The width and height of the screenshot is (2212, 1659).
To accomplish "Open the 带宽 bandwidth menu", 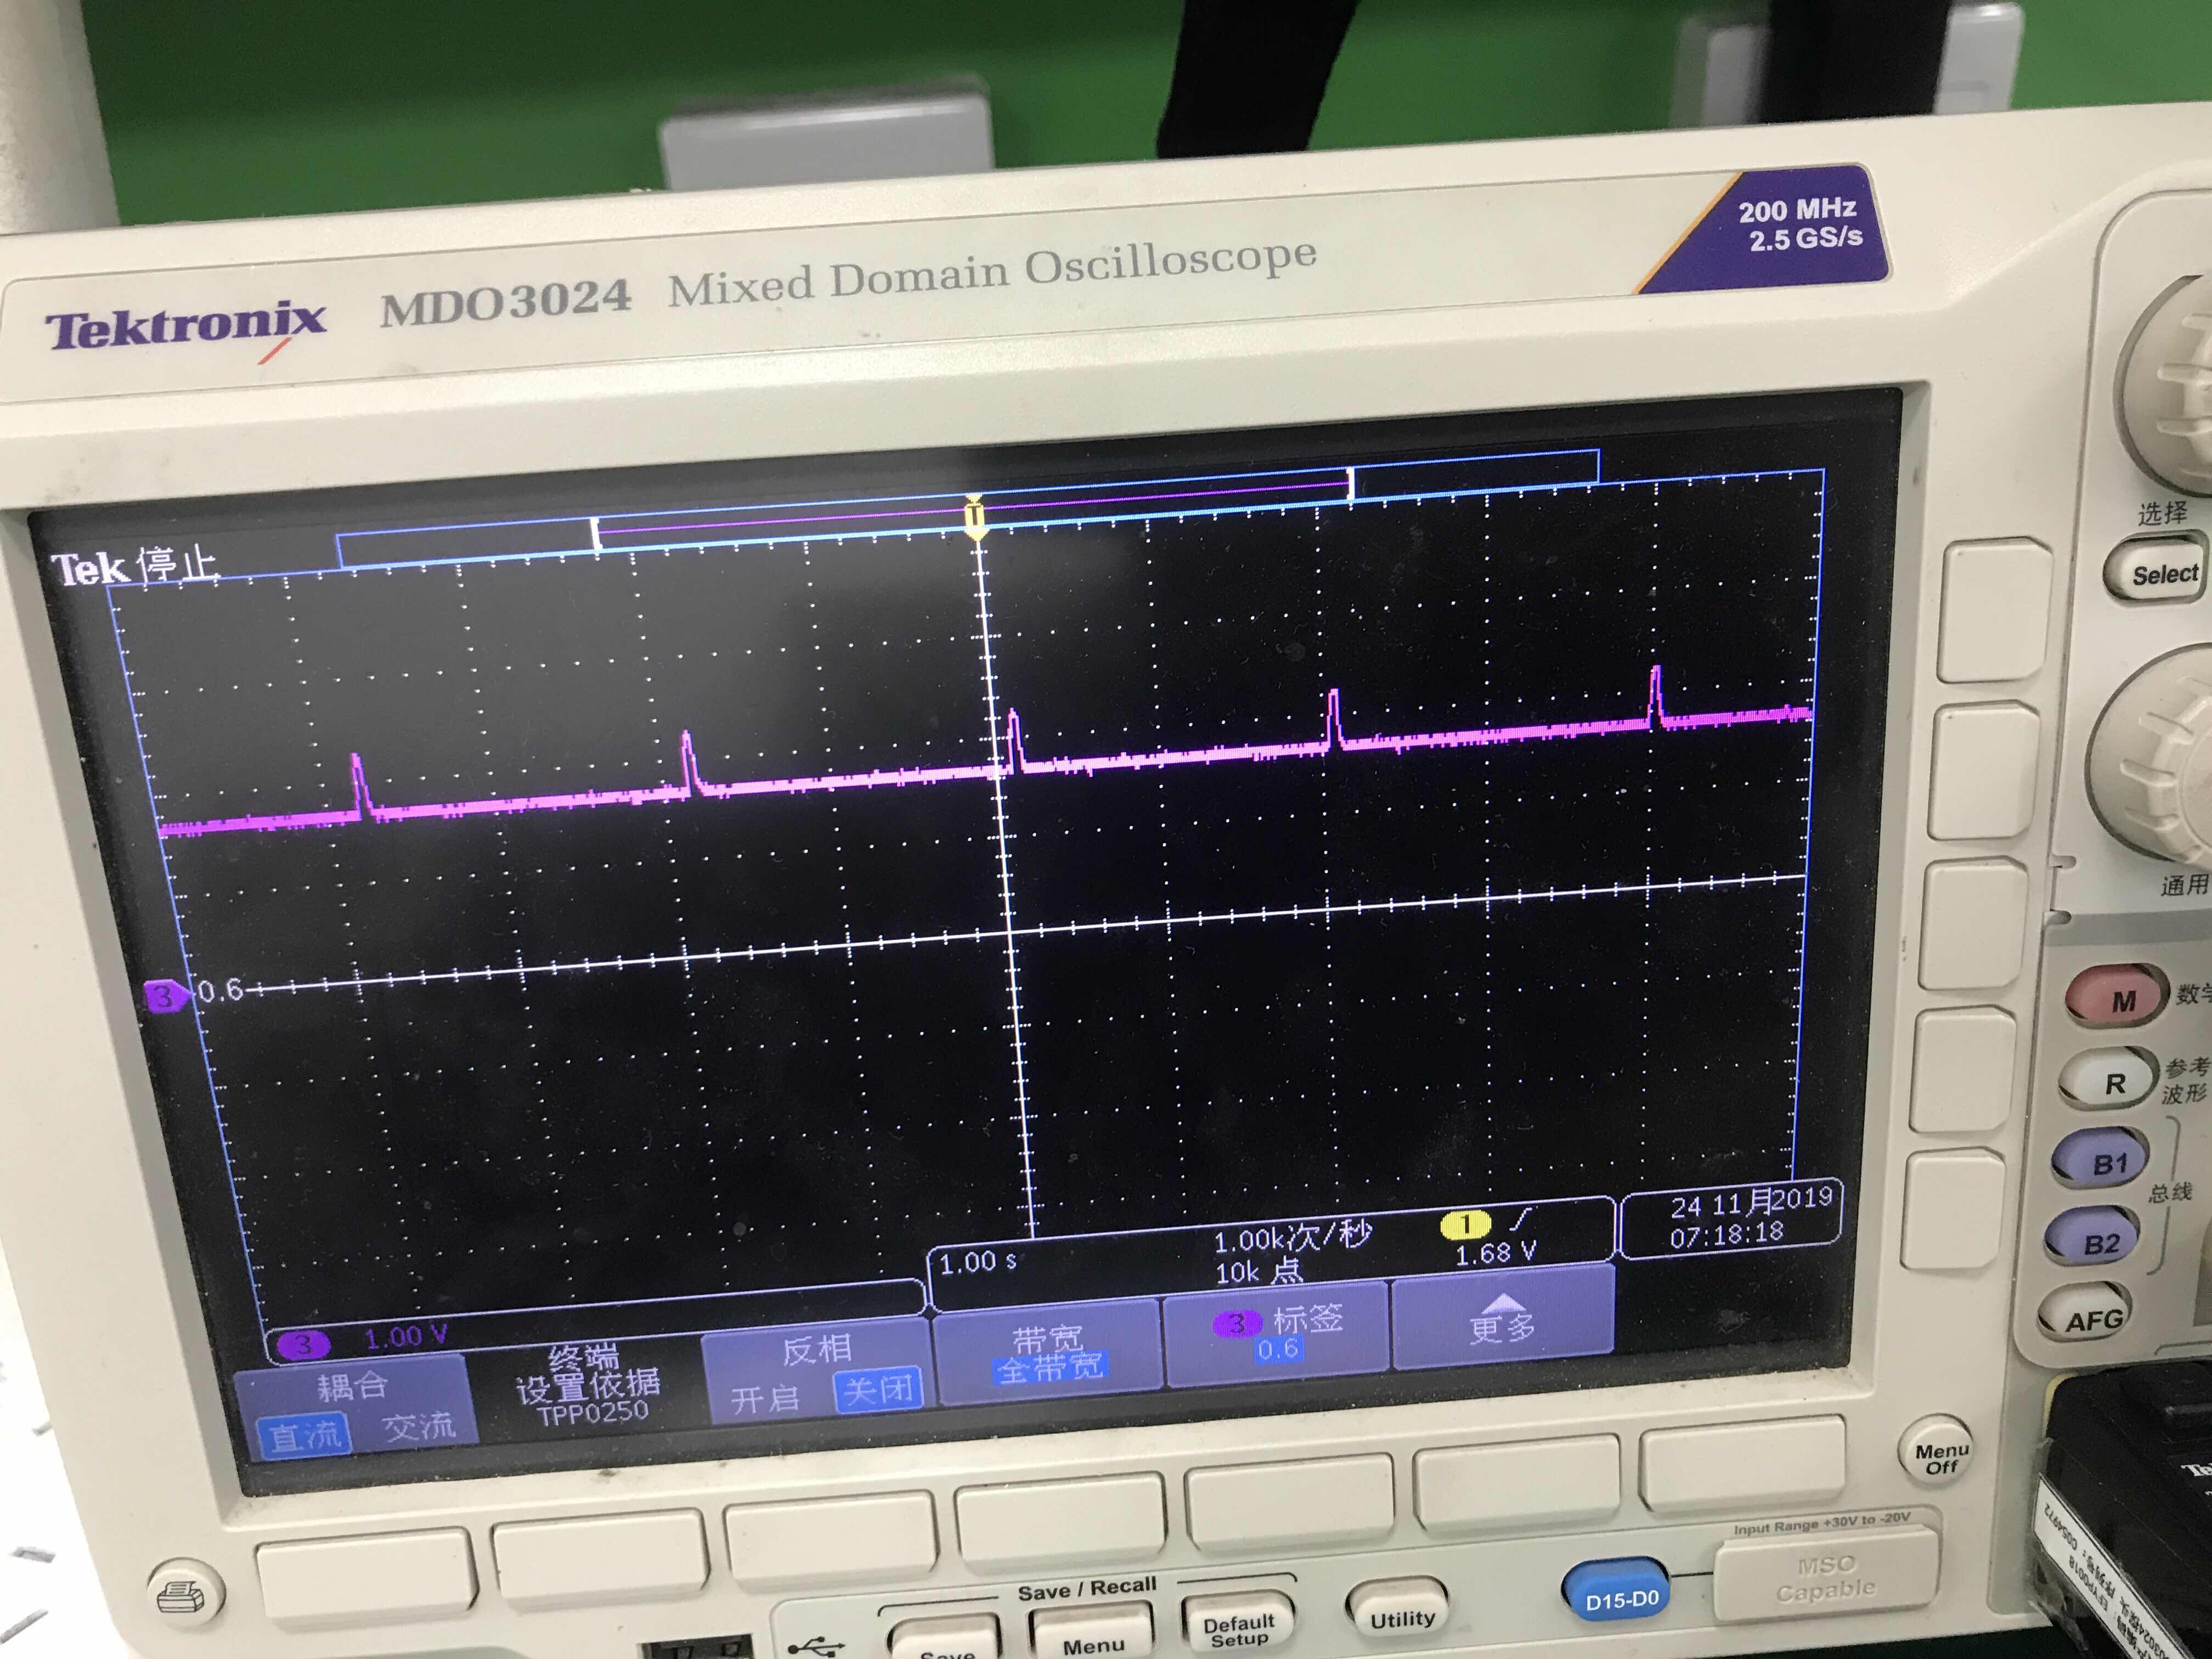I will pos(1047,1351).
